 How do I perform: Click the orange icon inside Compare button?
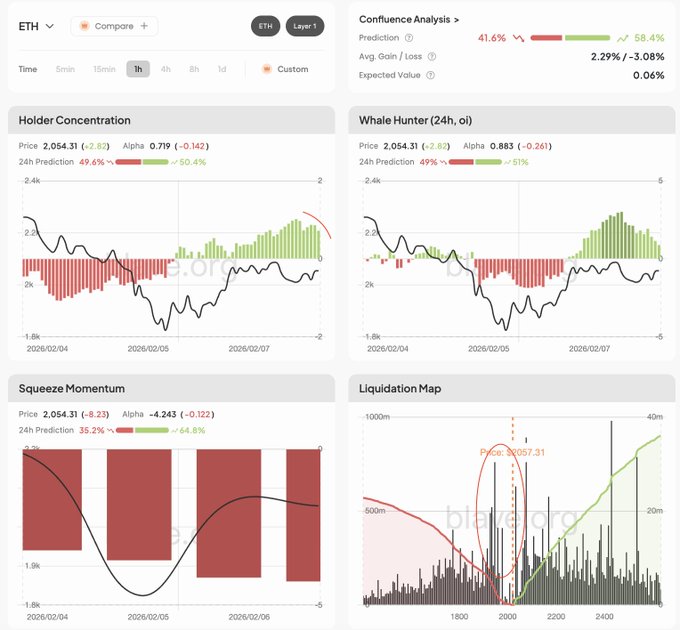tap(84, 26)
